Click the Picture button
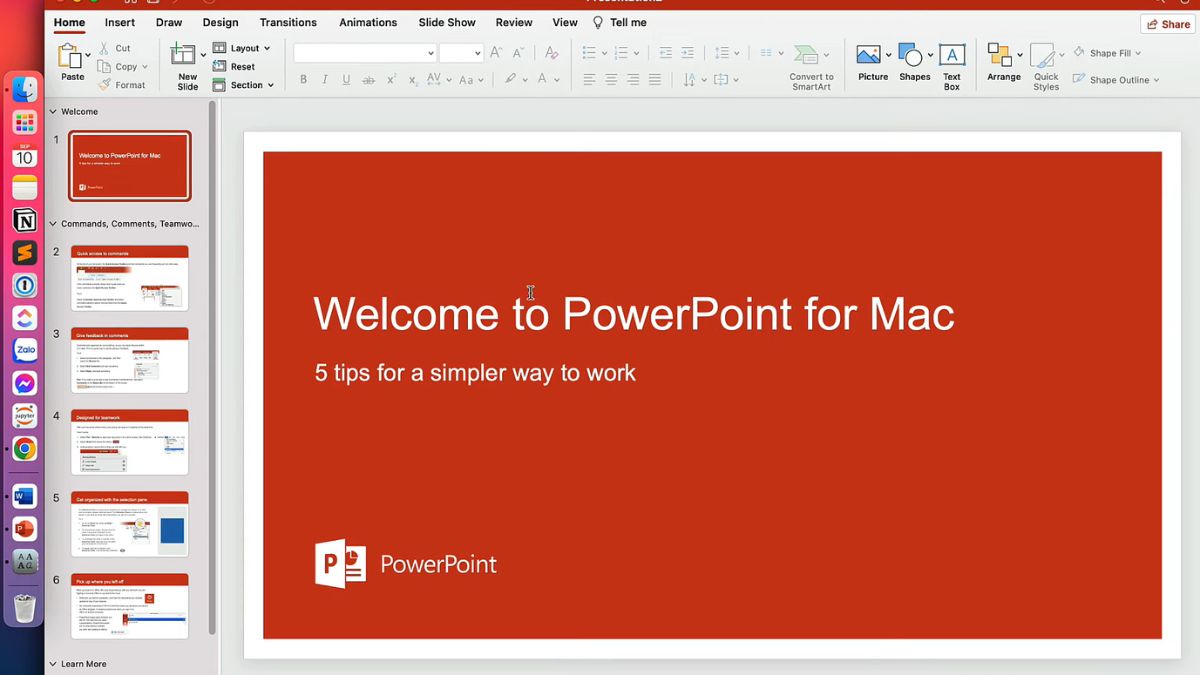This screenshot has height=675, width=1200. pyautogui.click(x=872, y=62)
